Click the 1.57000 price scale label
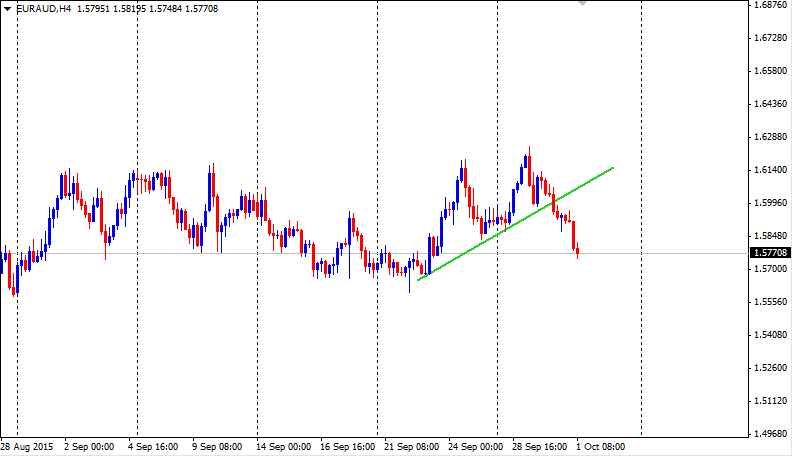The image size is (793, 456). [770, 269]
